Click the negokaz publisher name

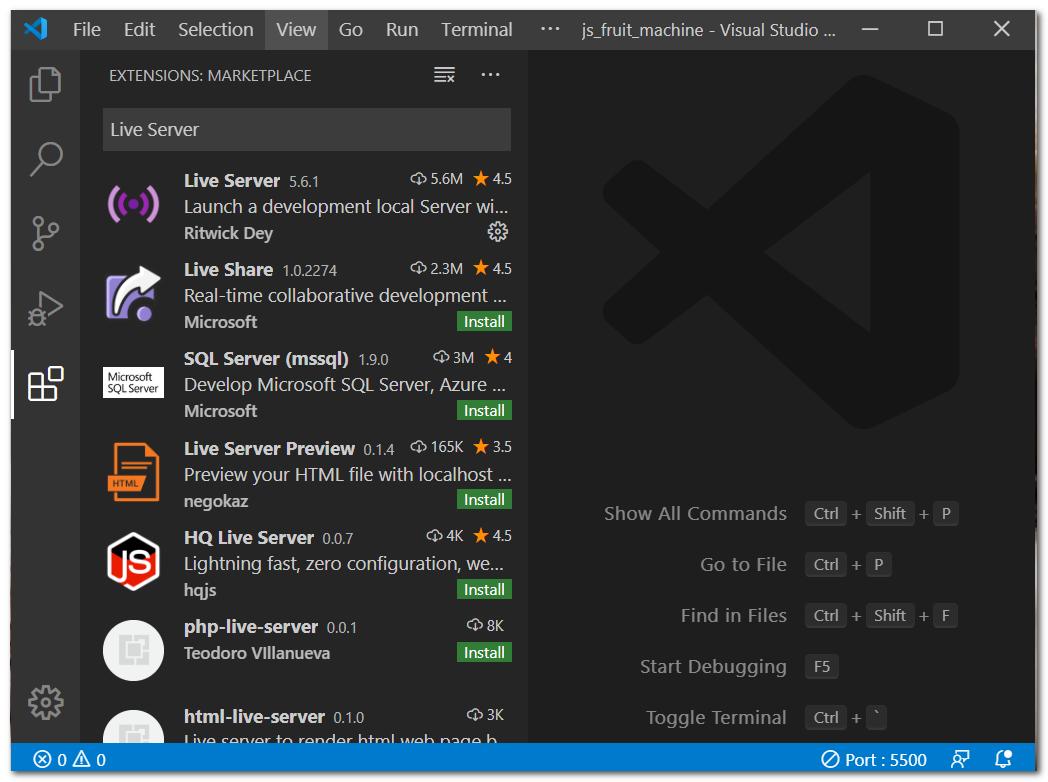coord(216,501)
